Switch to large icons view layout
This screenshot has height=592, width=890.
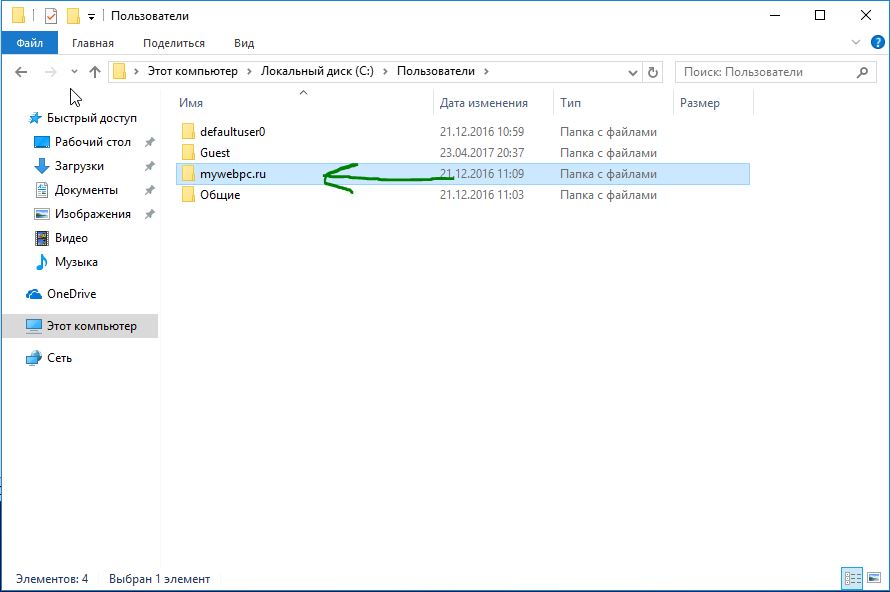click(873, 578)
